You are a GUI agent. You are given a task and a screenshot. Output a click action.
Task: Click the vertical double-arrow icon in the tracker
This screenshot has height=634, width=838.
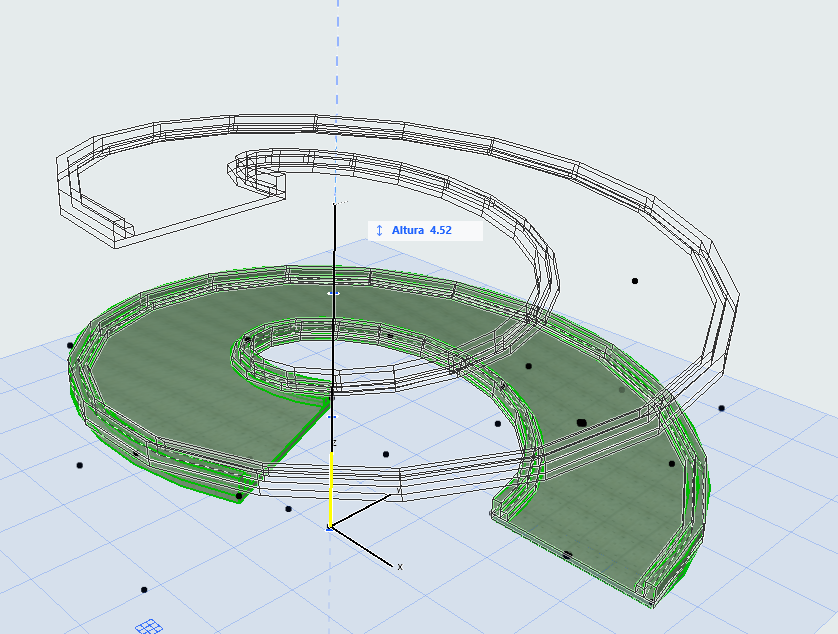coord(379,230)
